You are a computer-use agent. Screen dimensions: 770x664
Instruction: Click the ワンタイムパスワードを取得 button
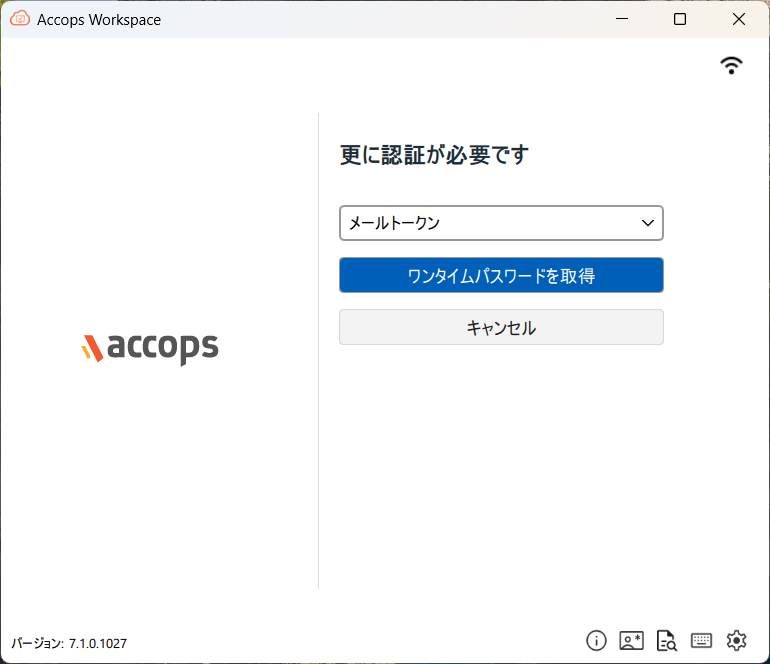click(501, 275)
